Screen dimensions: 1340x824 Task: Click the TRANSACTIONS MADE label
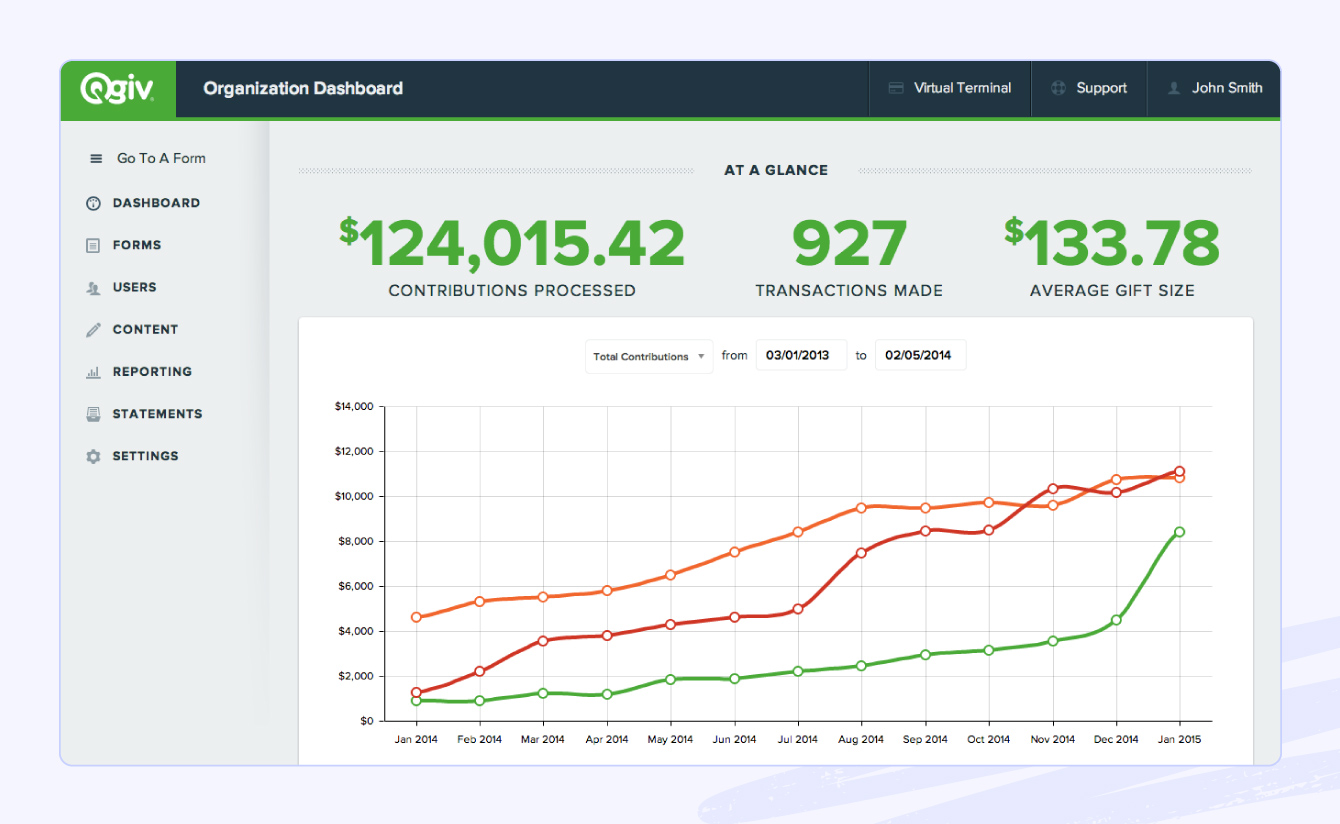point(849,291)
